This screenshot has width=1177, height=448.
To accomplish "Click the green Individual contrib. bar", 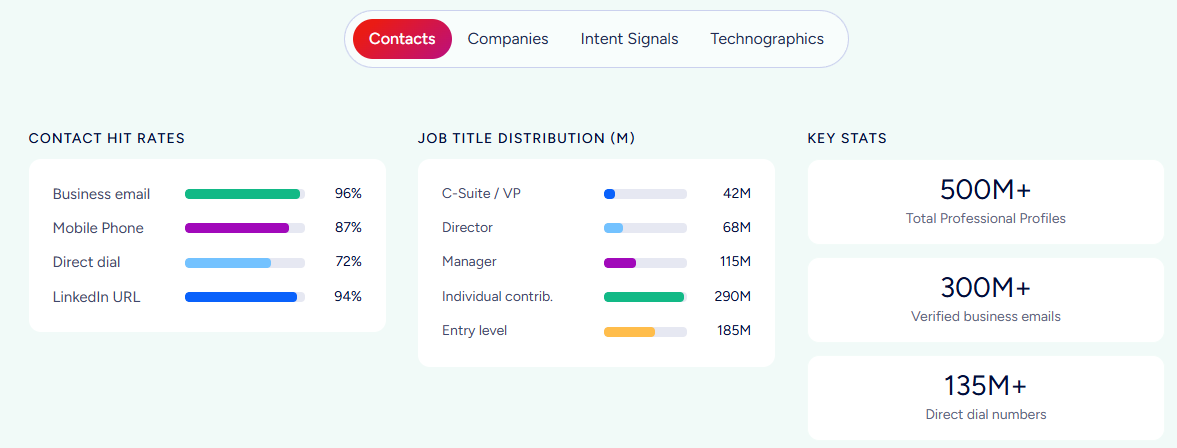I will point(646,297).
